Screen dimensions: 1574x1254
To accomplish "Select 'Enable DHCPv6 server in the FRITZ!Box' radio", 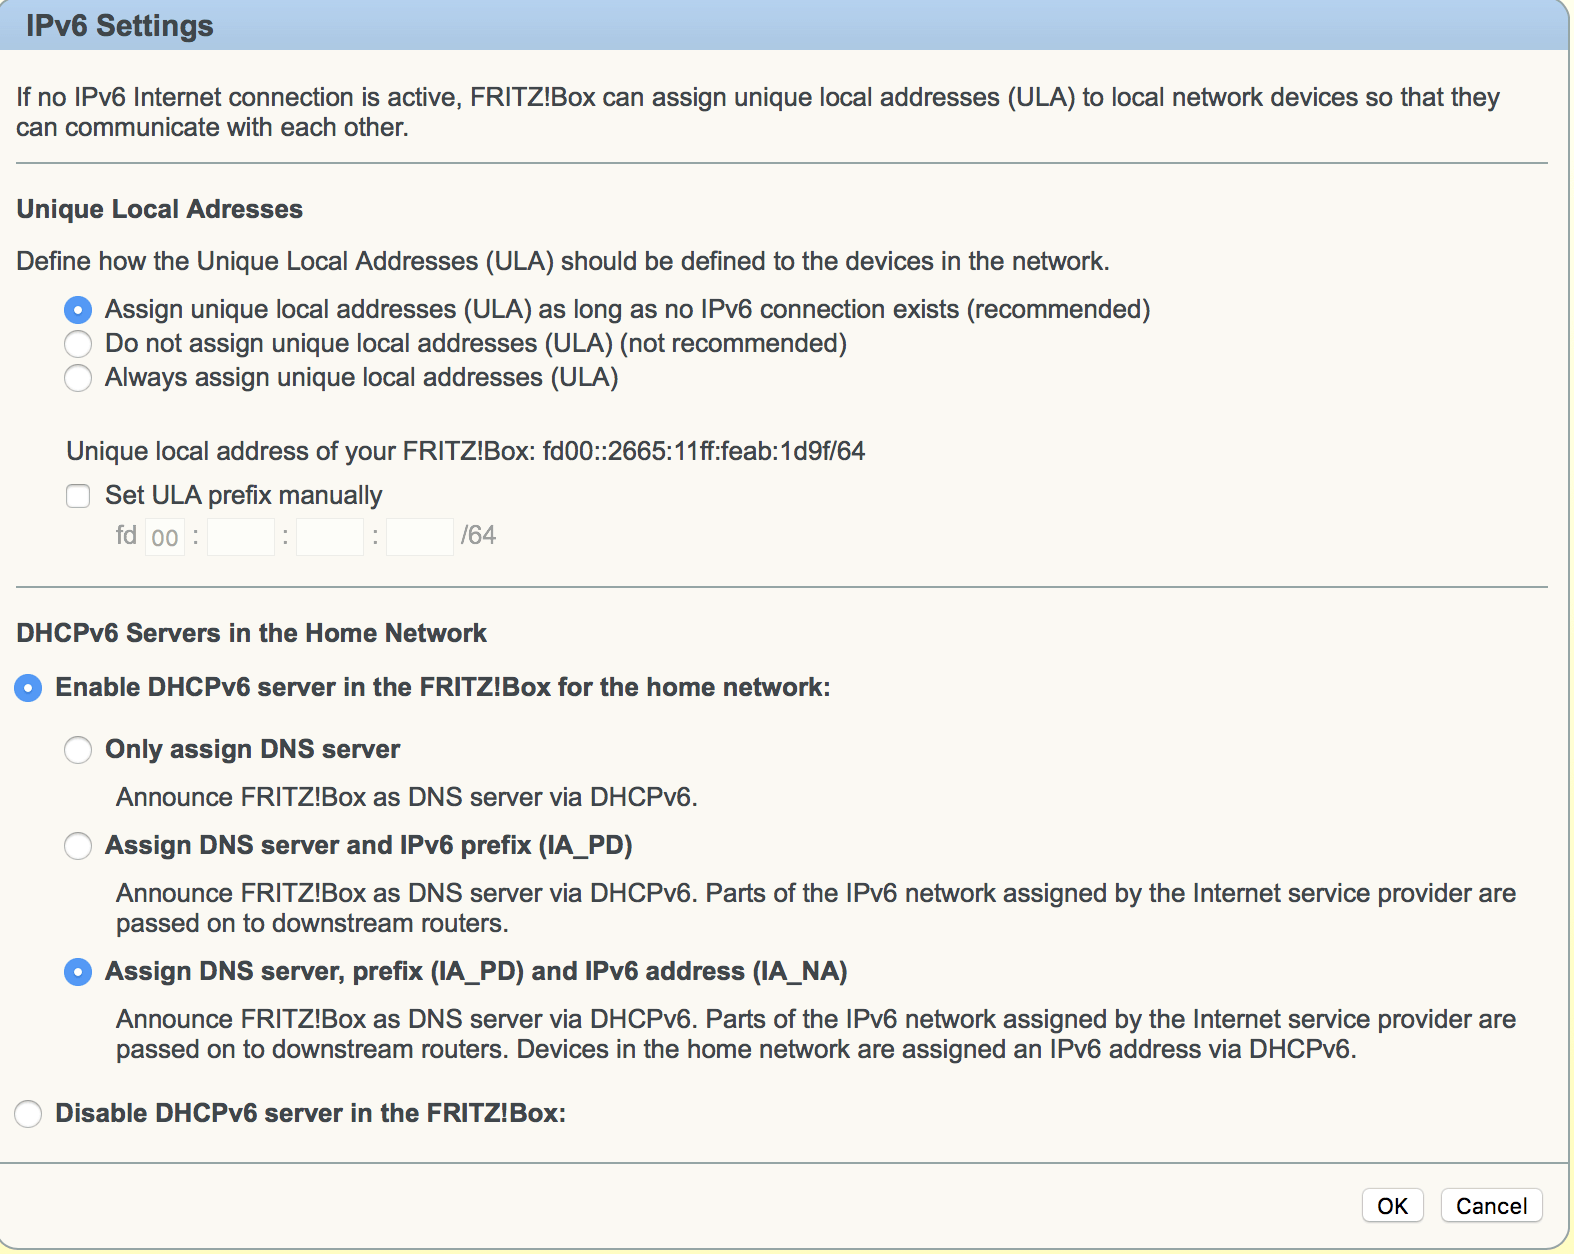I will [x=28, y=688].
